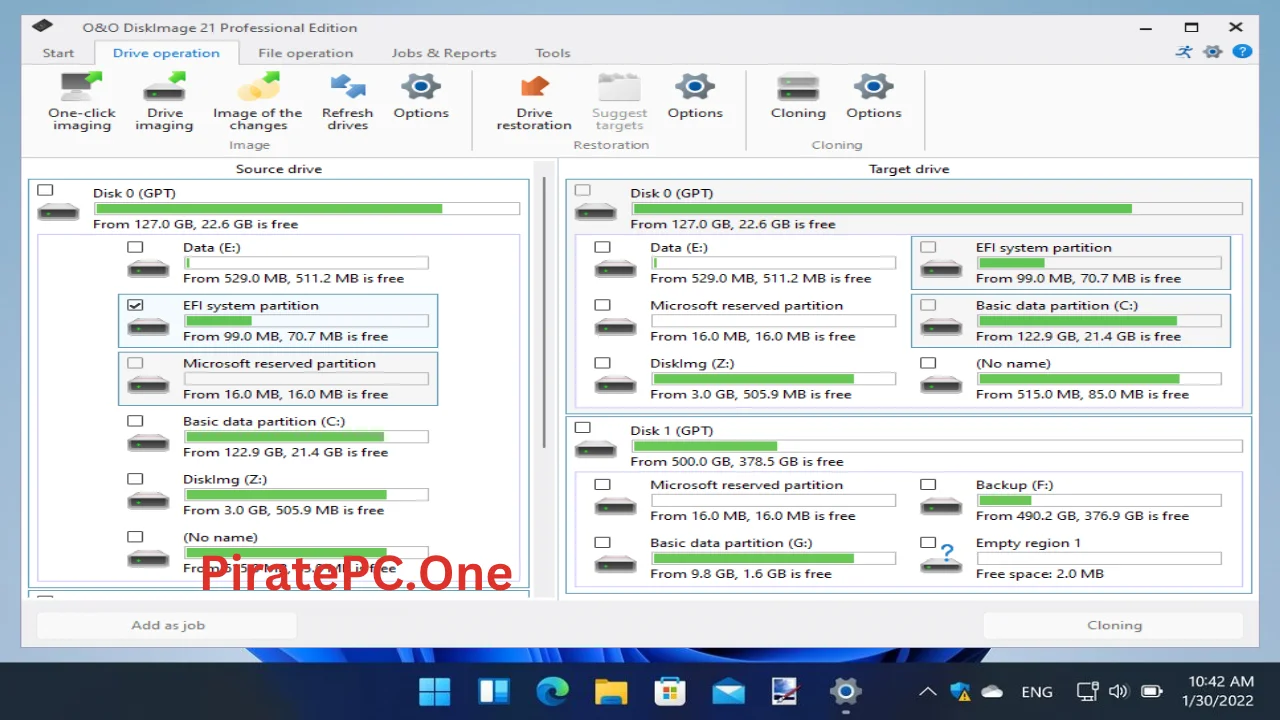Click Add as job button
The height and width of the screenshot is (720, 1280).
[x=167, y=625]
